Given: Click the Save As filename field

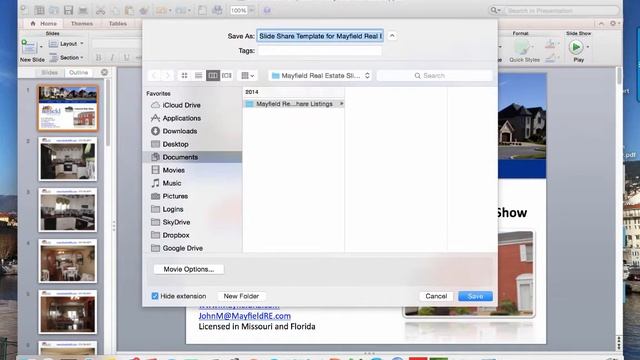Looking at the screenshot, I should point(320,36).
